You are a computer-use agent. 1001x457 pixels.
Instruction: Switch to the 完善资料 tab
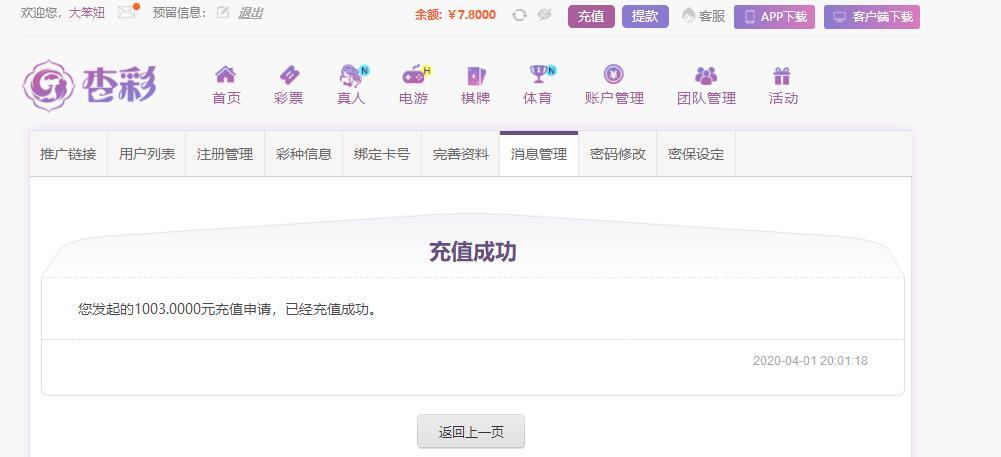tap(461, 154)
